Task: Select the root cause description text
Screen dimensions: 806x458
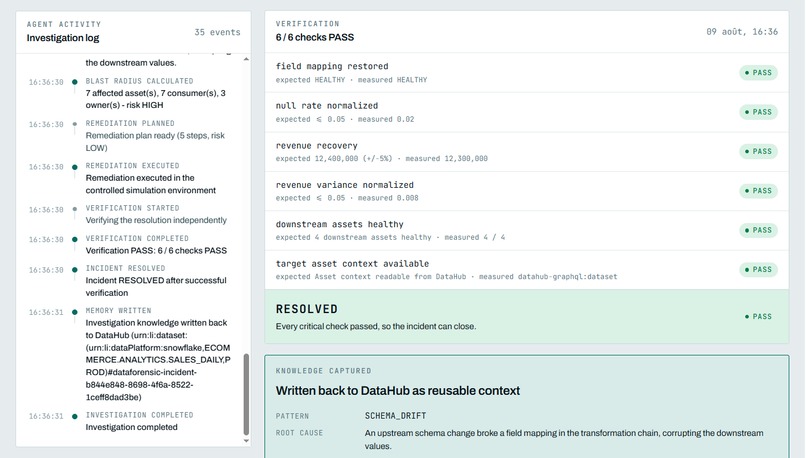Action: (564, 439)
